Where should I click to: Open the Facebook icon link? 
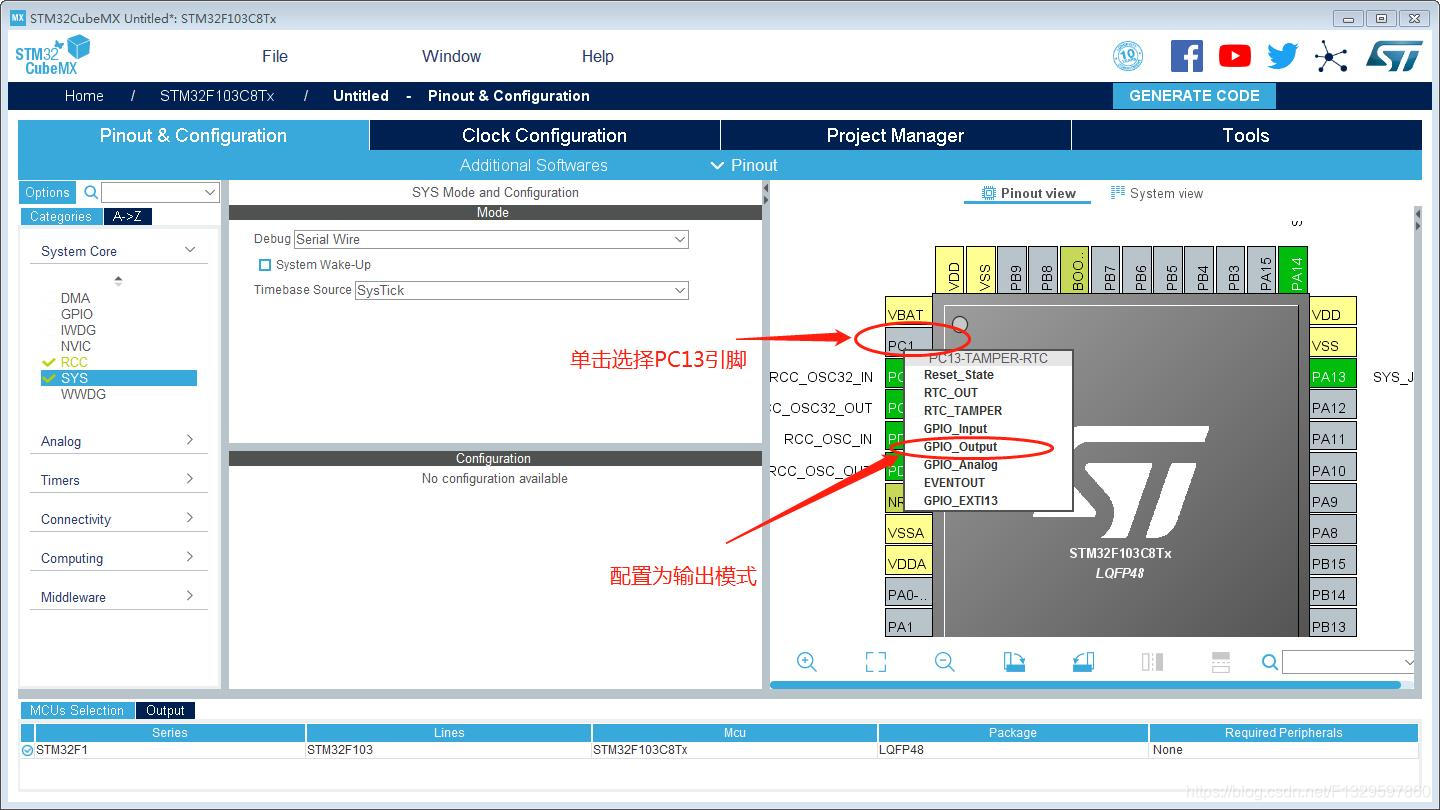pos(1186,56)
